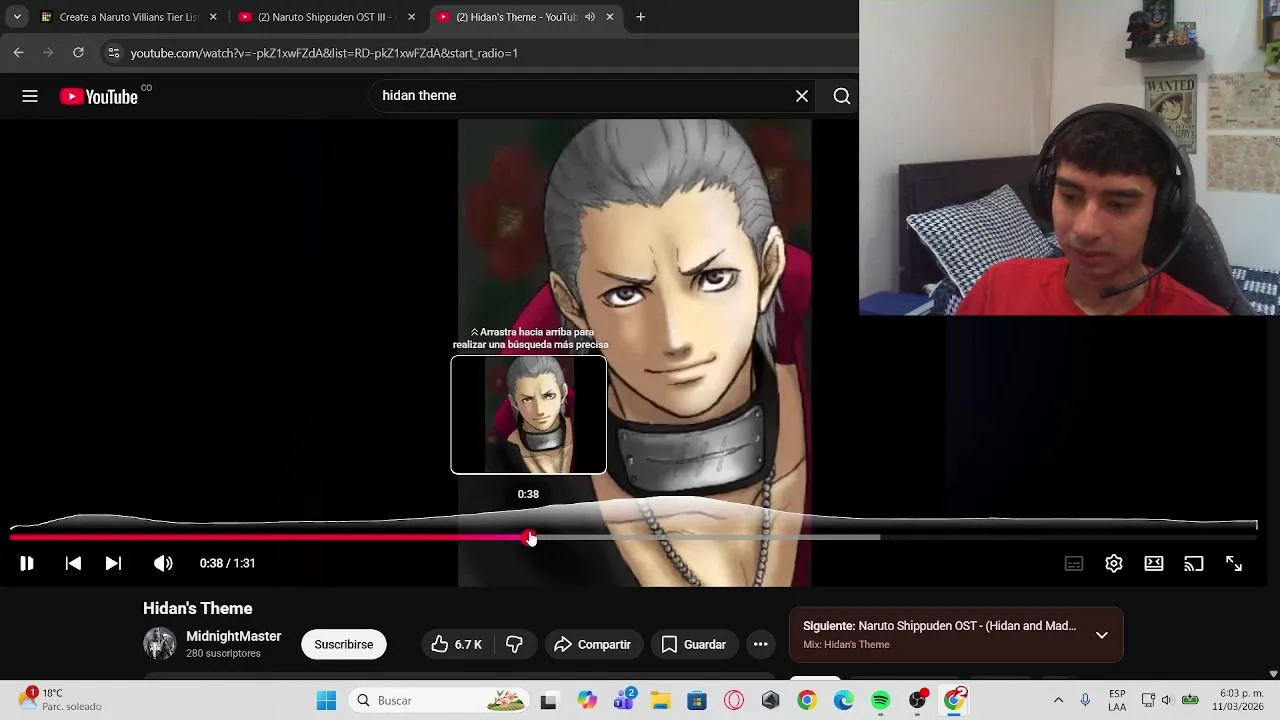Open the Windows Start menu
This screenshot has height=720, width=1280.
326,701
